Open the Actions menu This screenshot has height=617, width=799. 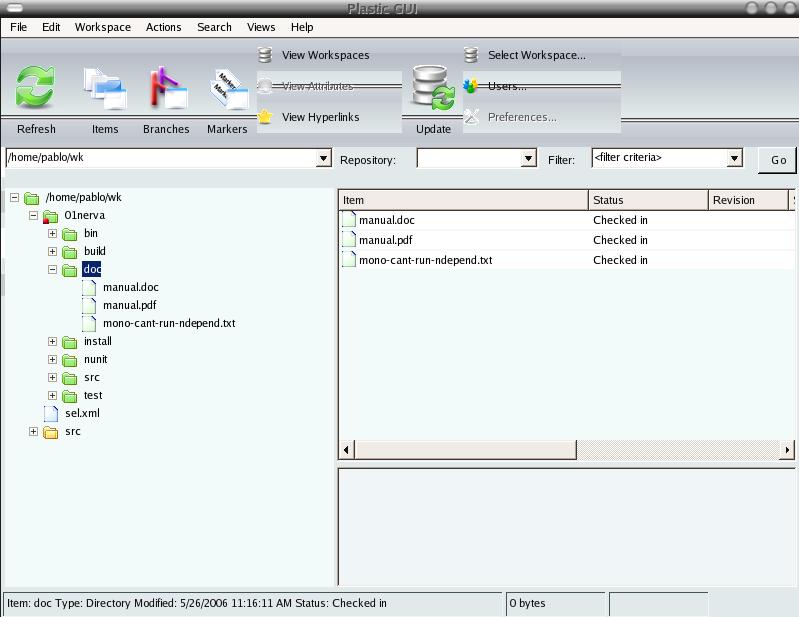(x=164, y=27)
